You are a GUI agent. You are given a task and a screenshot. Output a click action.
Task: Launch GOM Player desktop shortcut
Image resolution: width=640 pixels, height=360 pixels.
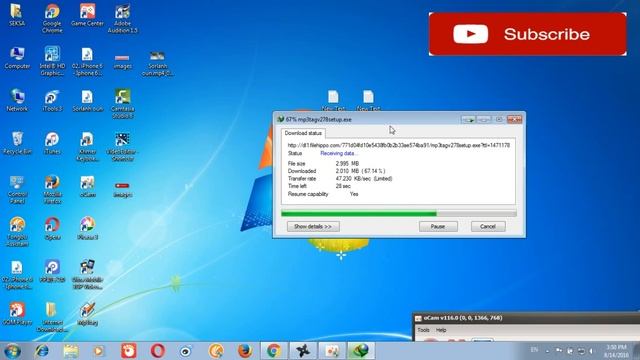coord(17,313)
